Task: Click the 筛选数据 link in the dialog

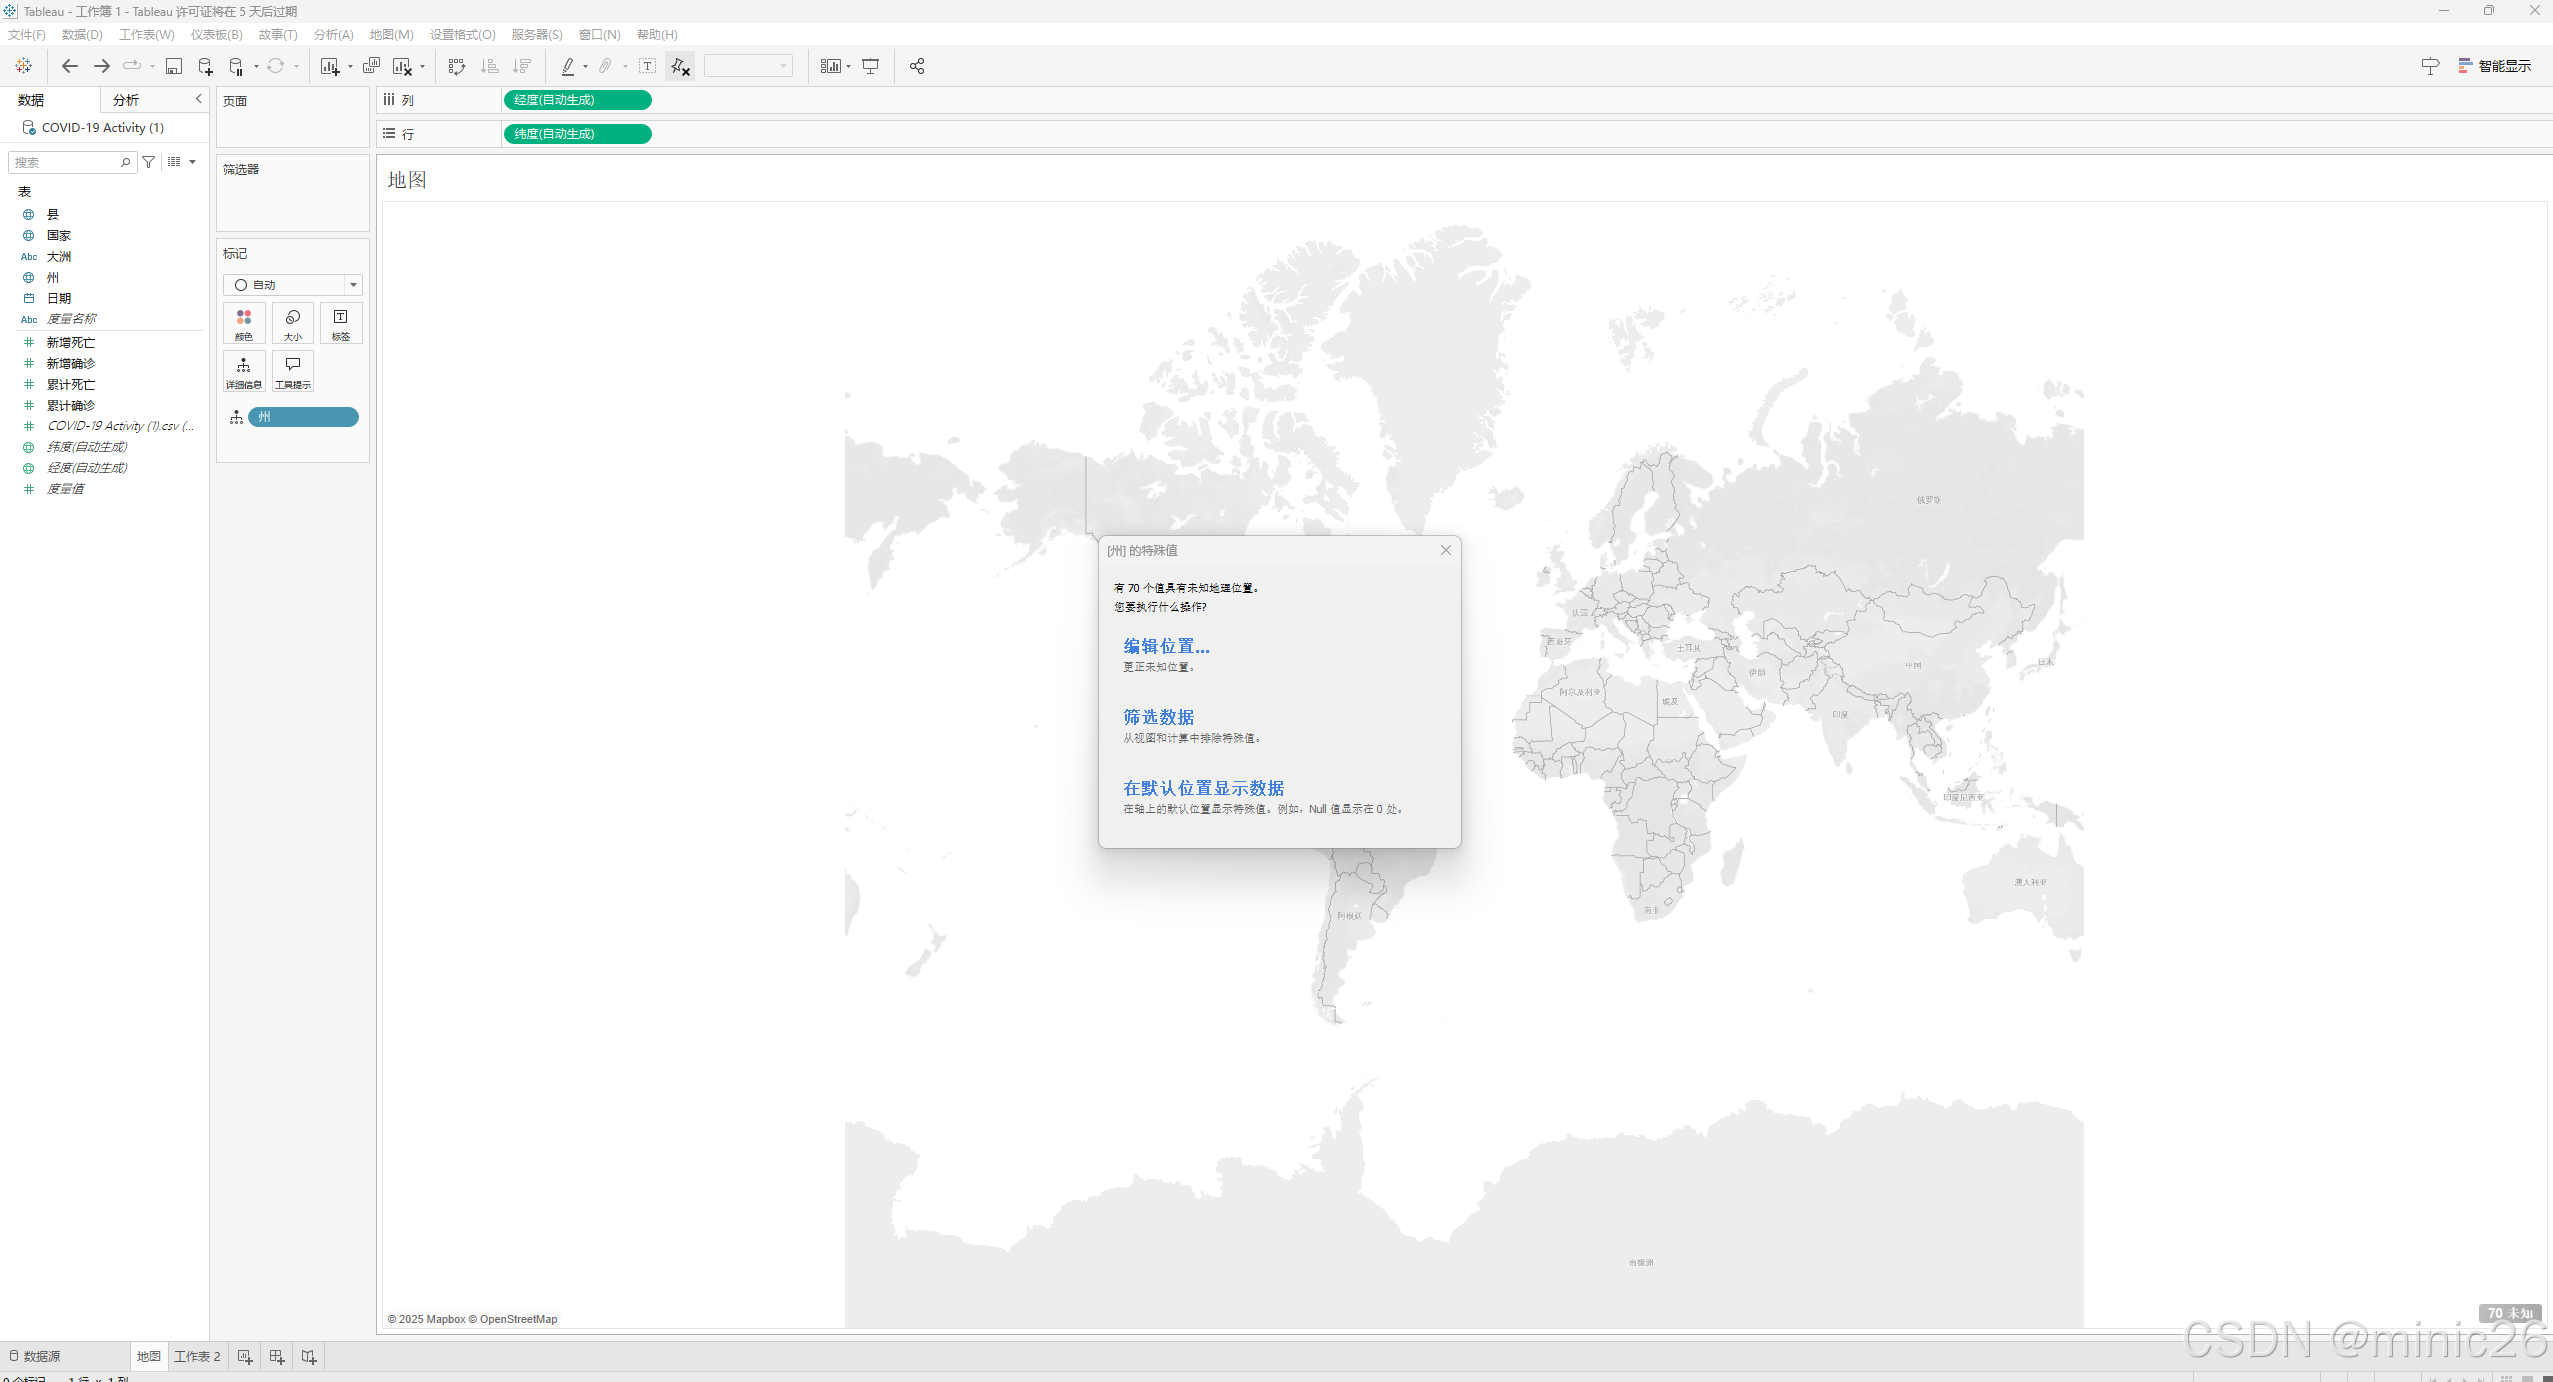Action: (x=1158, y=717)
